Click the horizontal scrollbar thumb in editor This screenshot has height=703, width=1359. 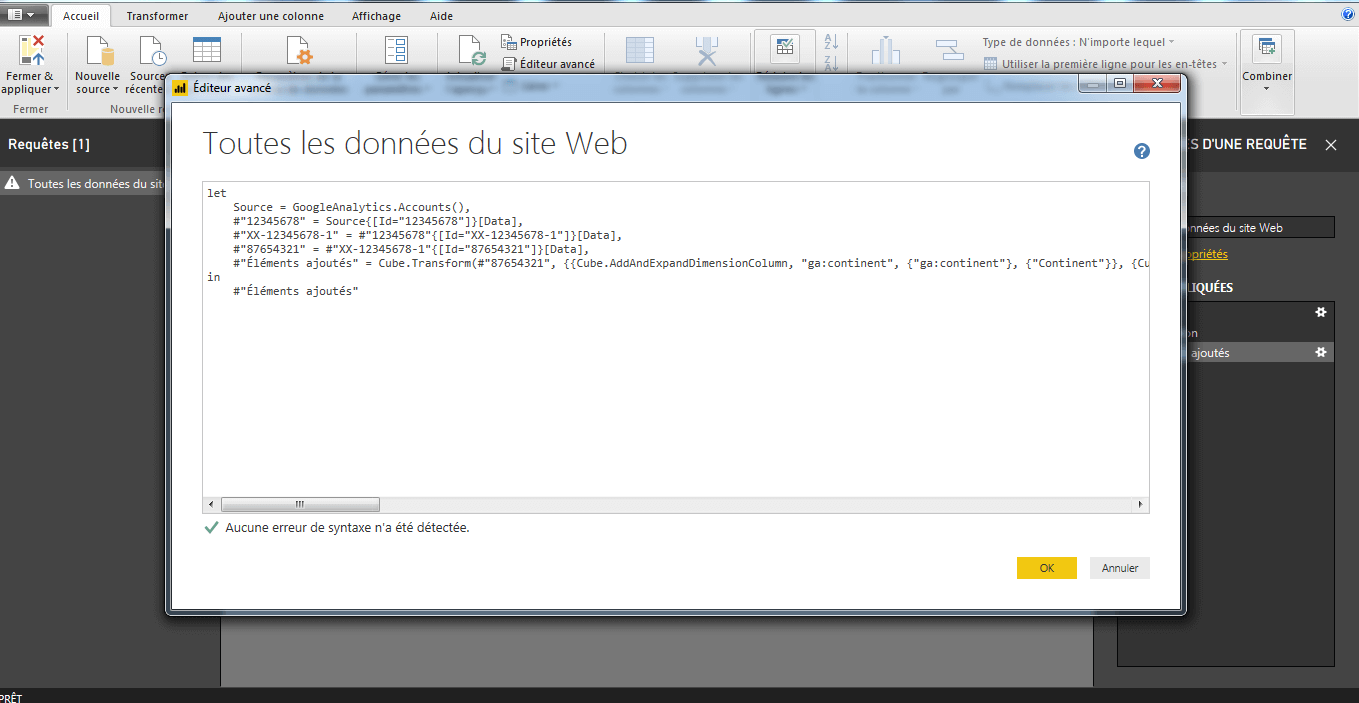(x=300, y=504)
